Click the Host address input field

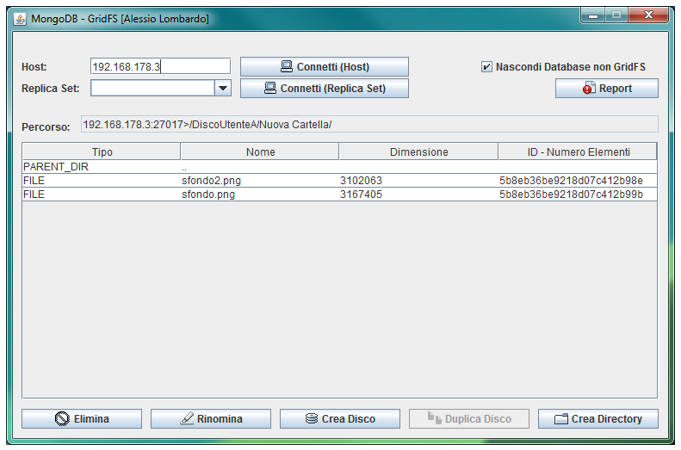(x=160, y=66)
